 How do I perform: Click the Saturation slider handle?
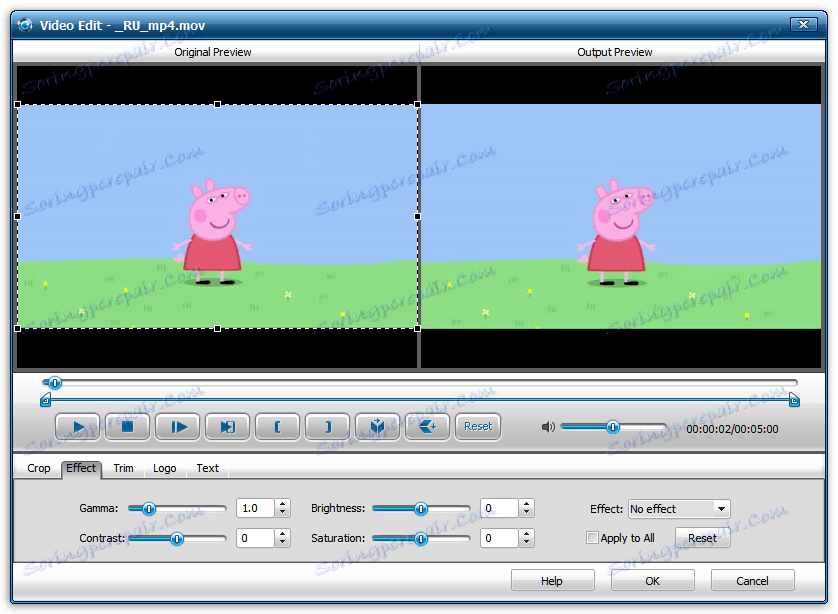(x=420, y=538)
